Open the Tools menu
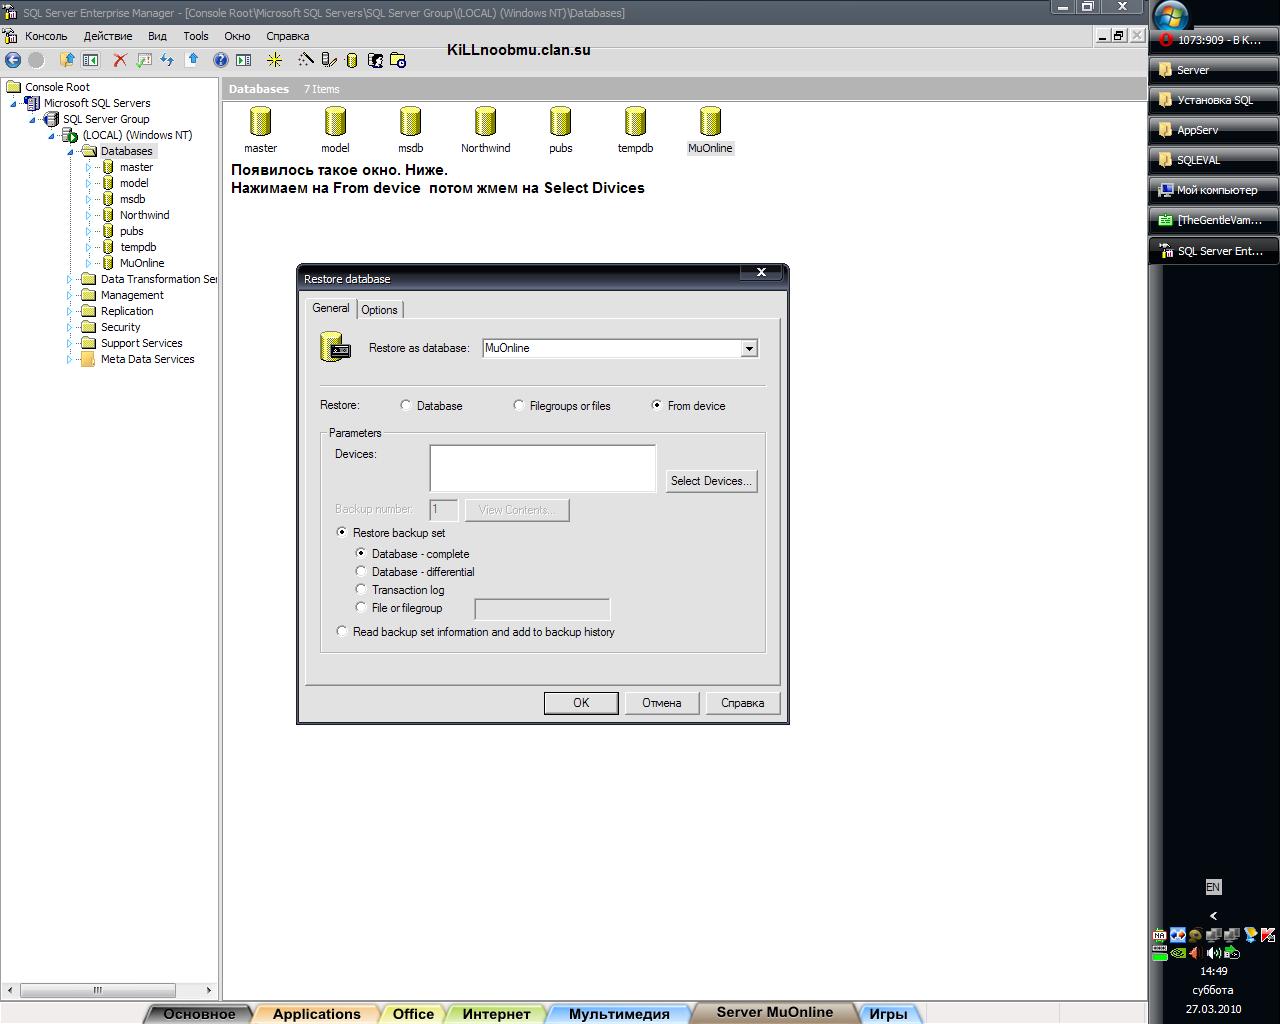 [x=196, y=36]
